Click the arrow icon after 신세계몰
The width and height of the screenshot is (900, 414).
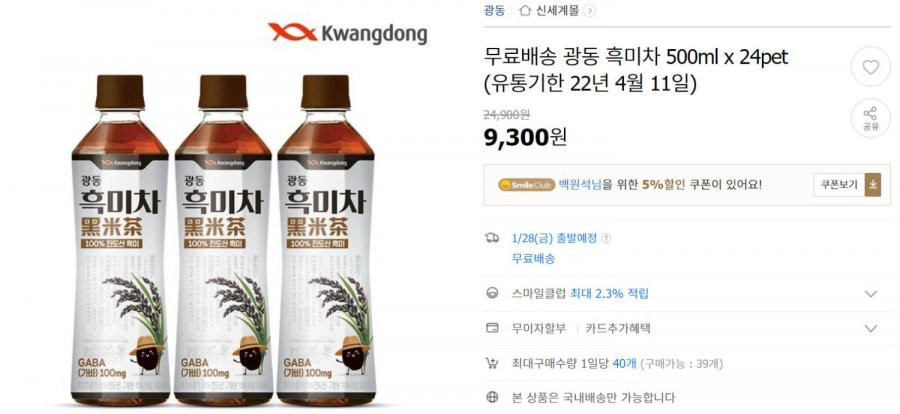(590, 10)
